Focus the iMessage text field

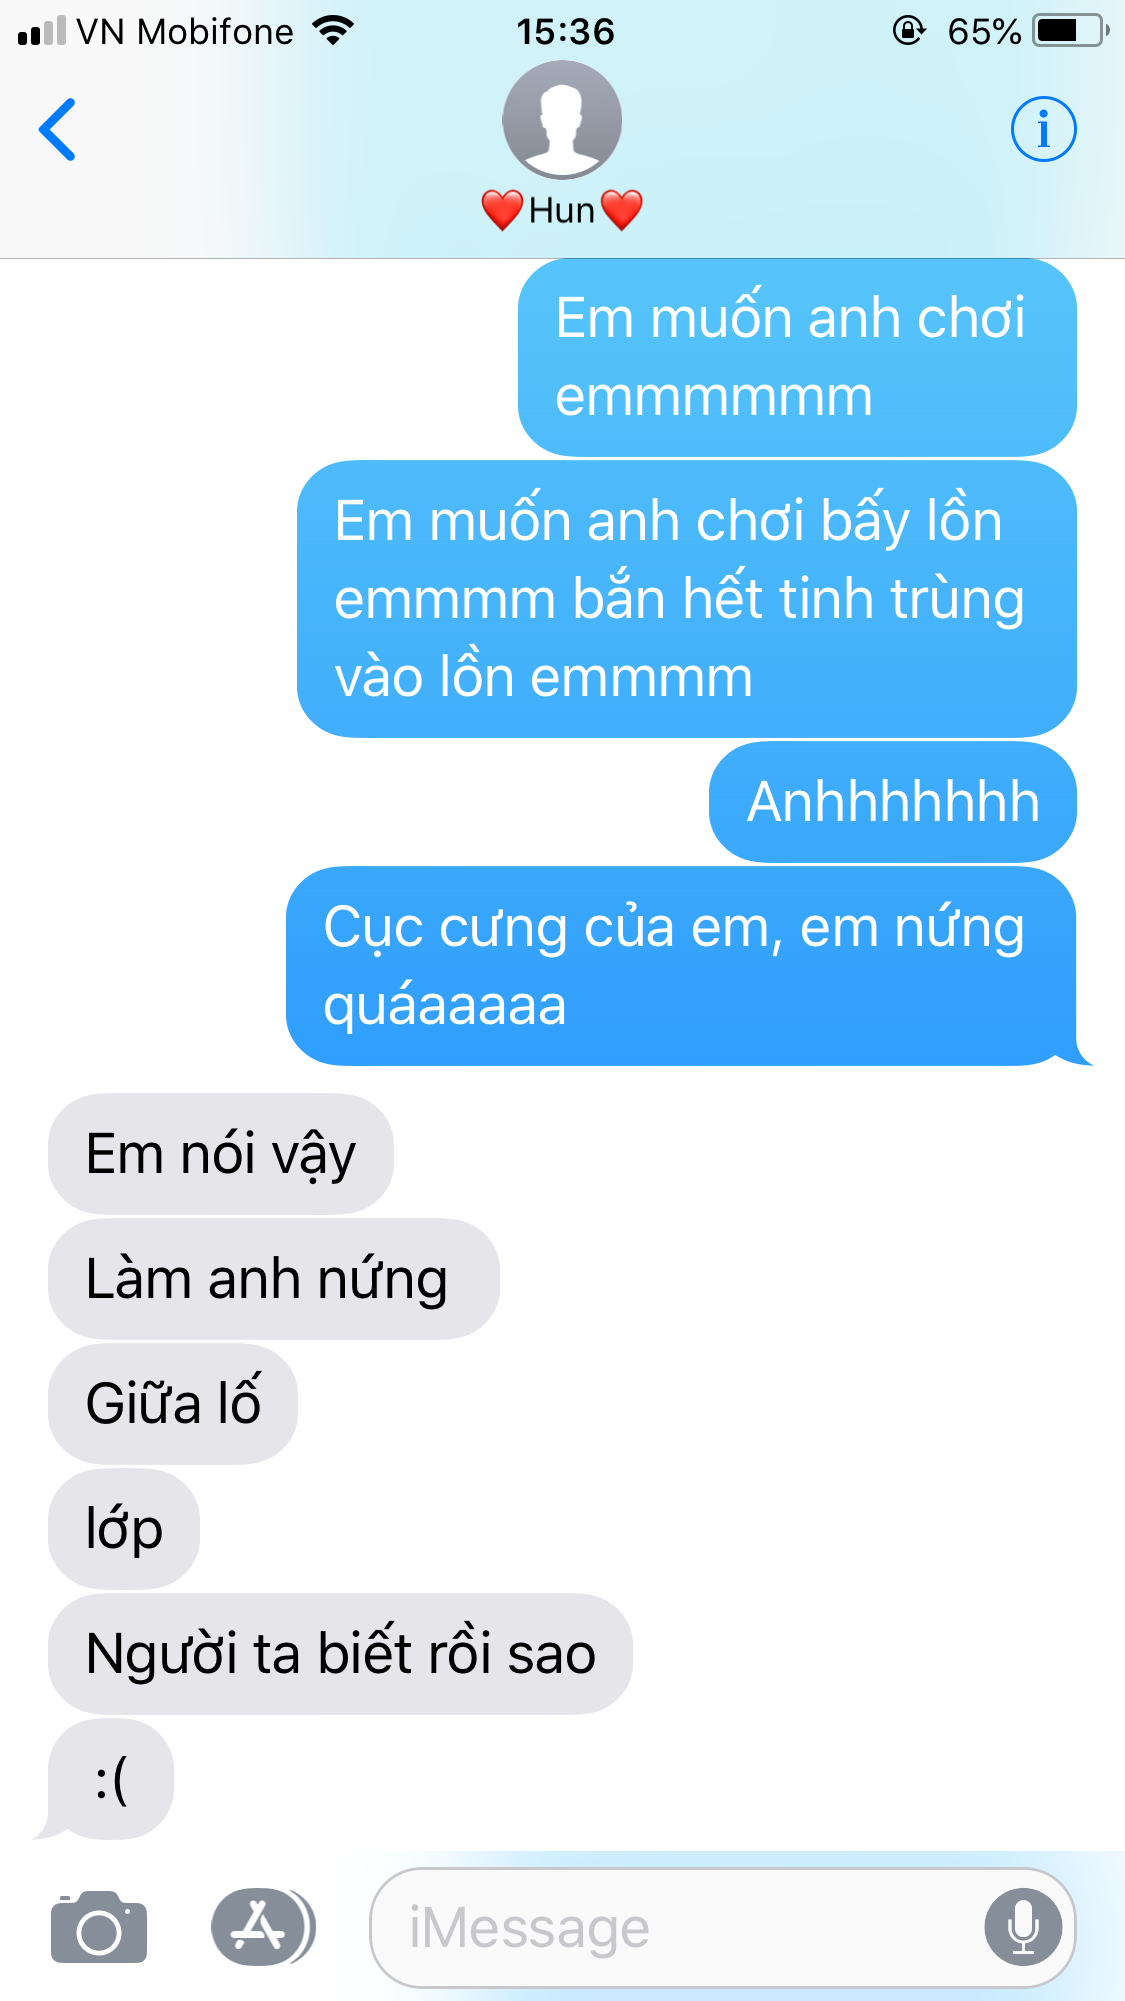pos(722,1927)
